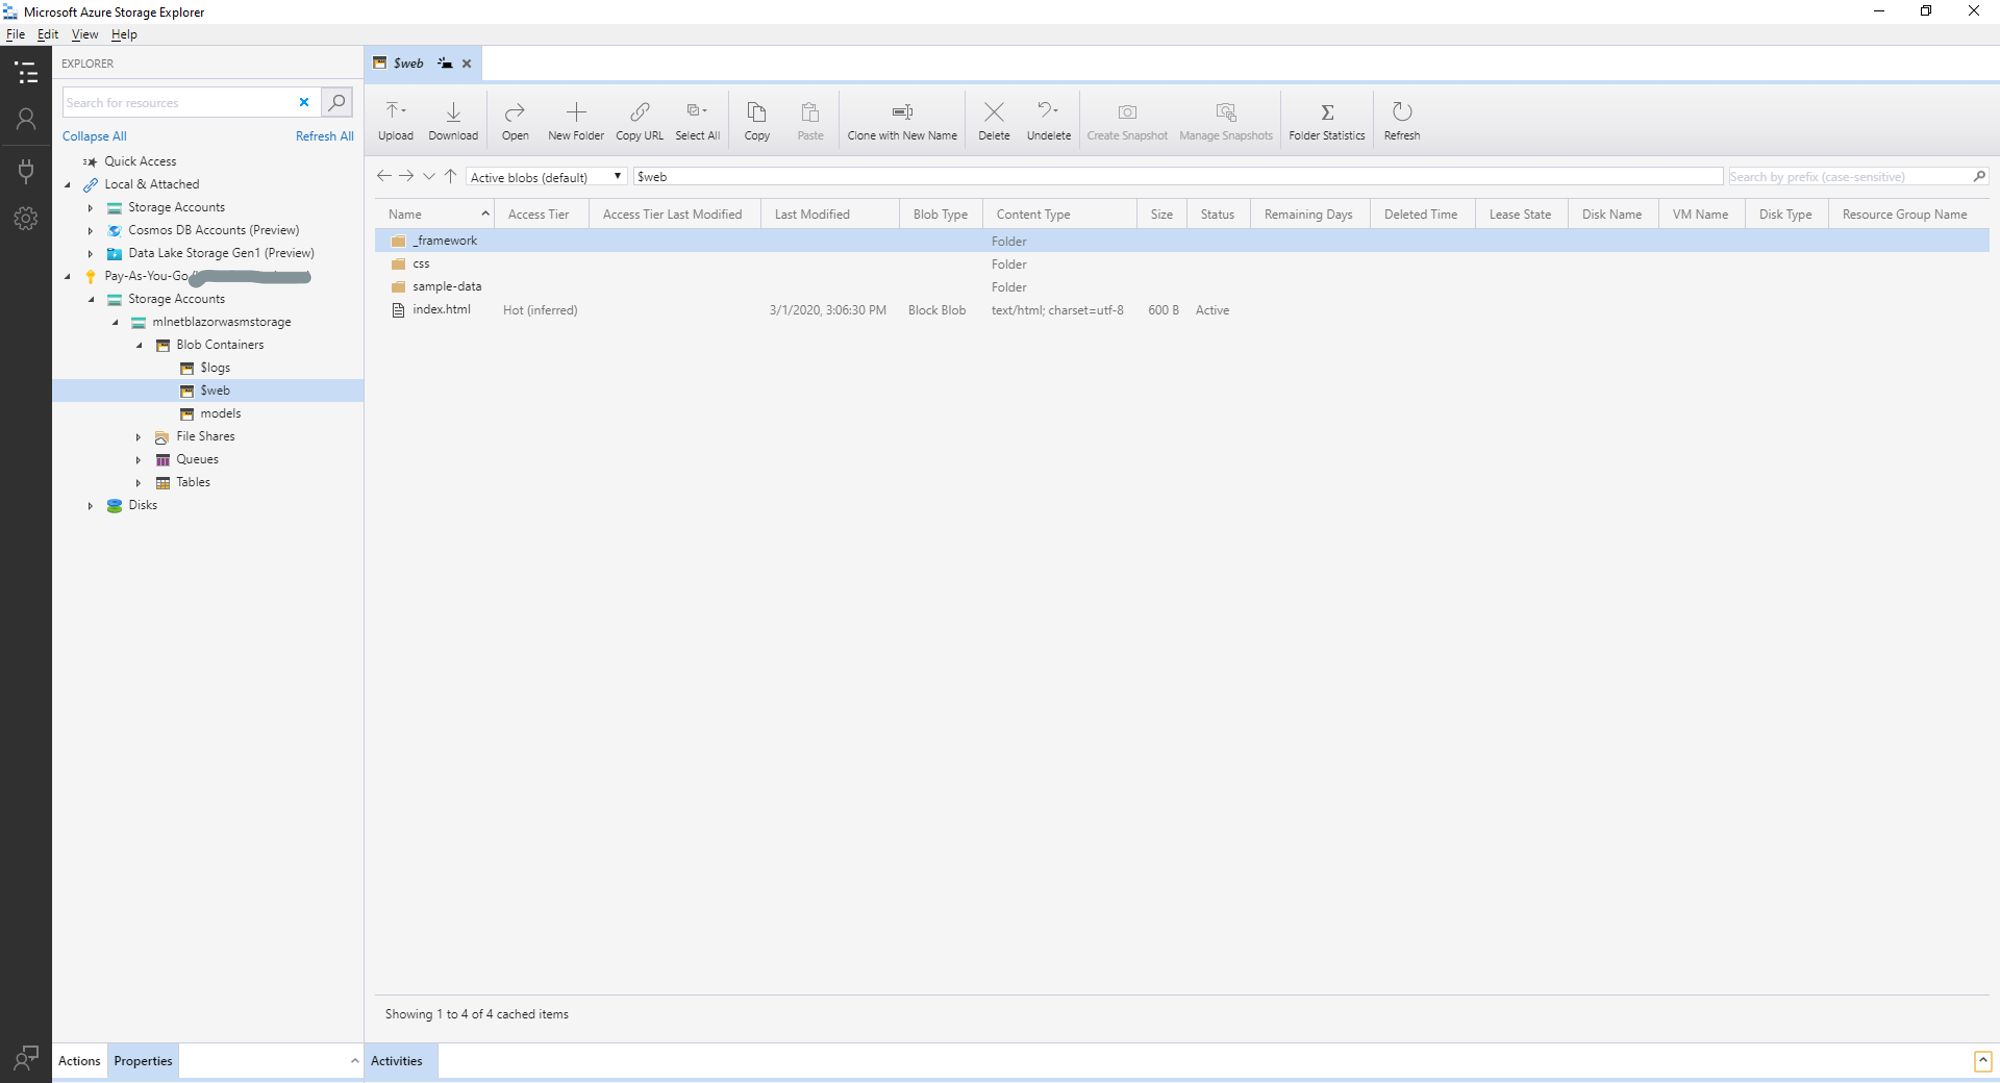Click the Properties tab at bottom
Screen dimensions: 2000x1083
tap(143, 1060)
